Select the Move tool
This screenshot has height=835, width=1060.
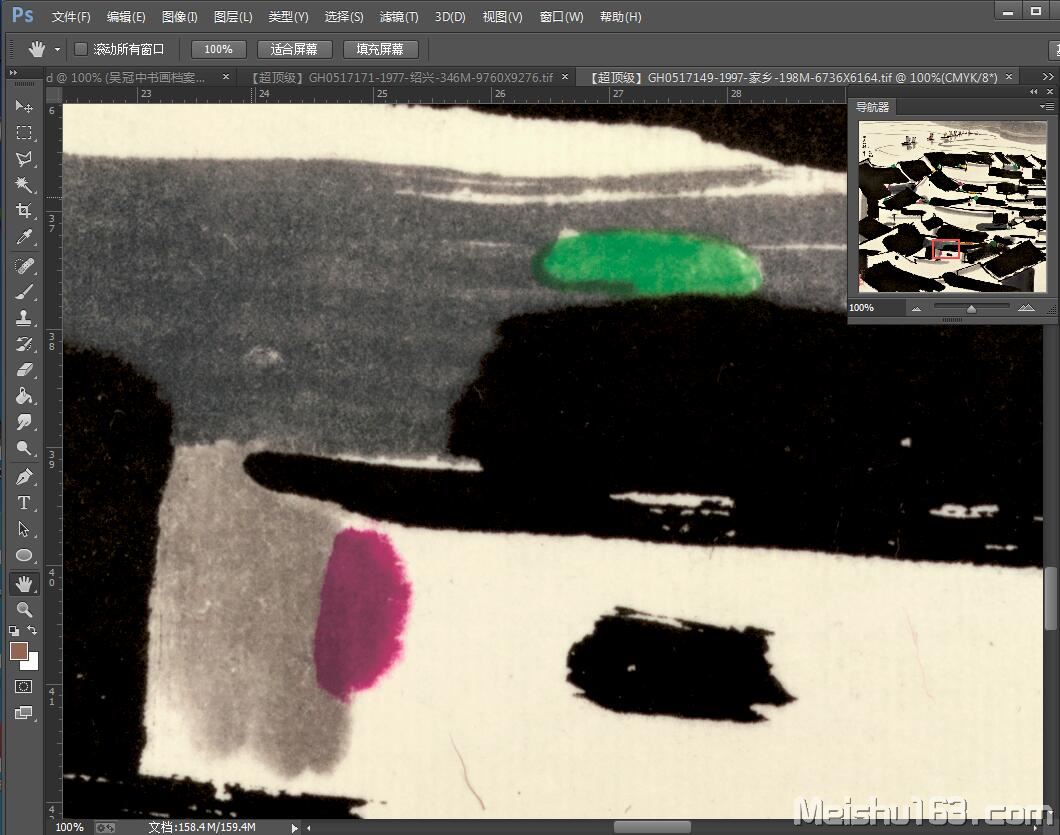pos(24,106)
